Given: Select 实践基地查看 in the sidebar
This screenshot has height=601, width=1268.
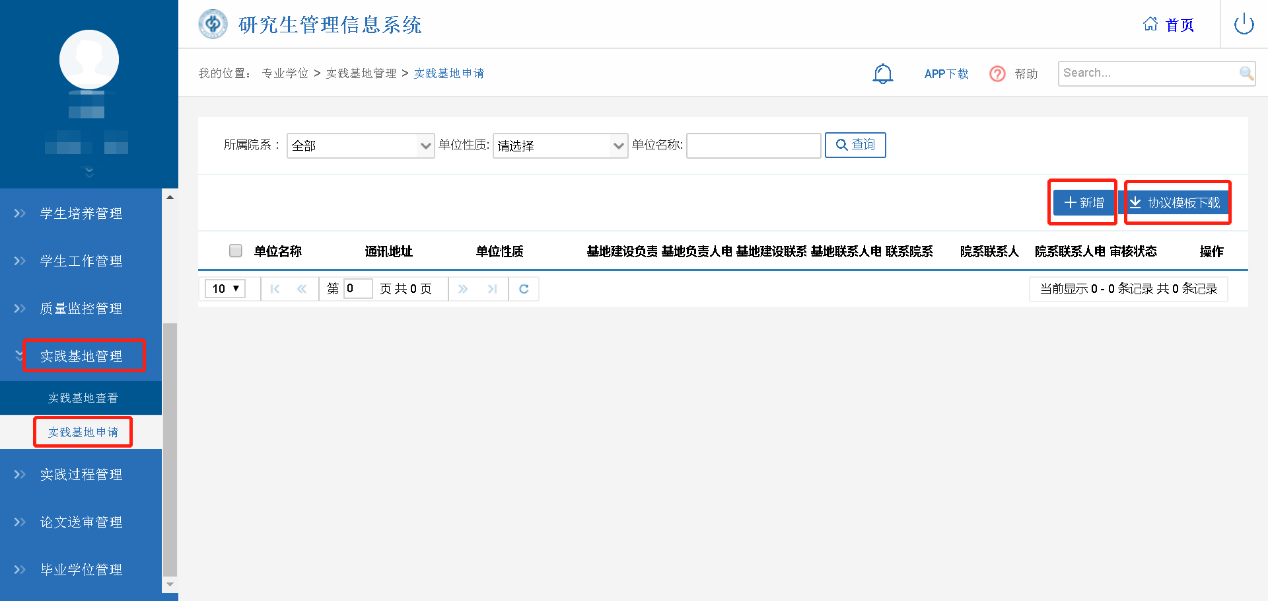Looking at the screenshot, I should pos(83,398).
